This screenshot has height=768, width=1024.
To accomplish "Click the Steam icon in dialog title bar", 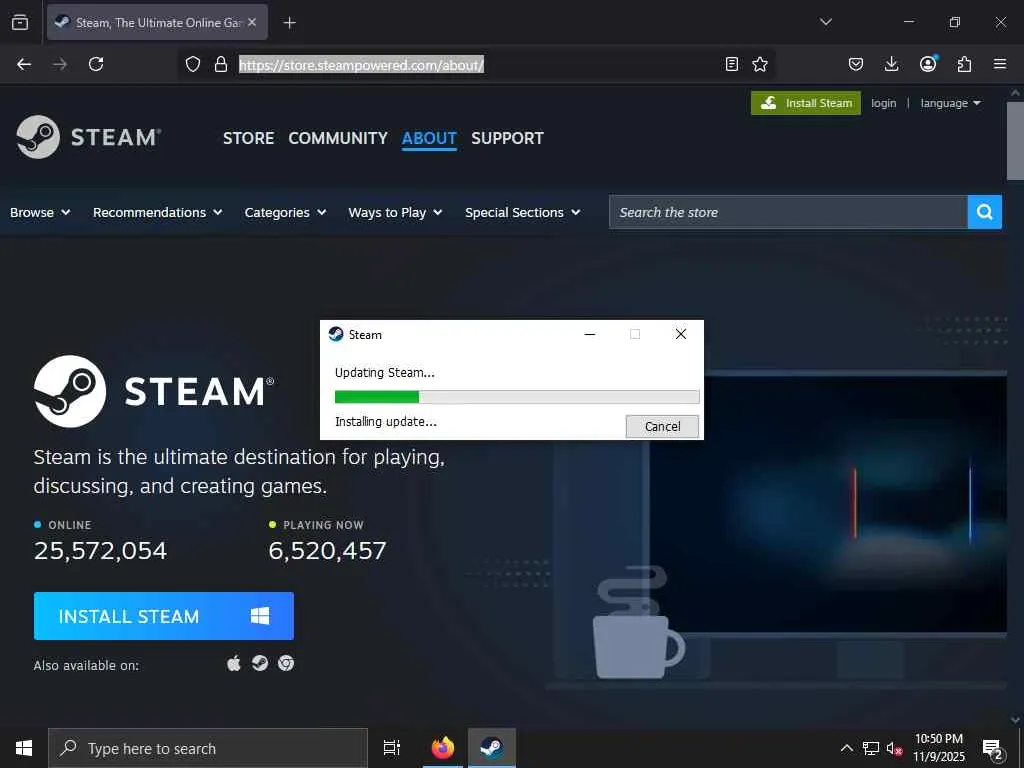I will (x=336, y=334).
